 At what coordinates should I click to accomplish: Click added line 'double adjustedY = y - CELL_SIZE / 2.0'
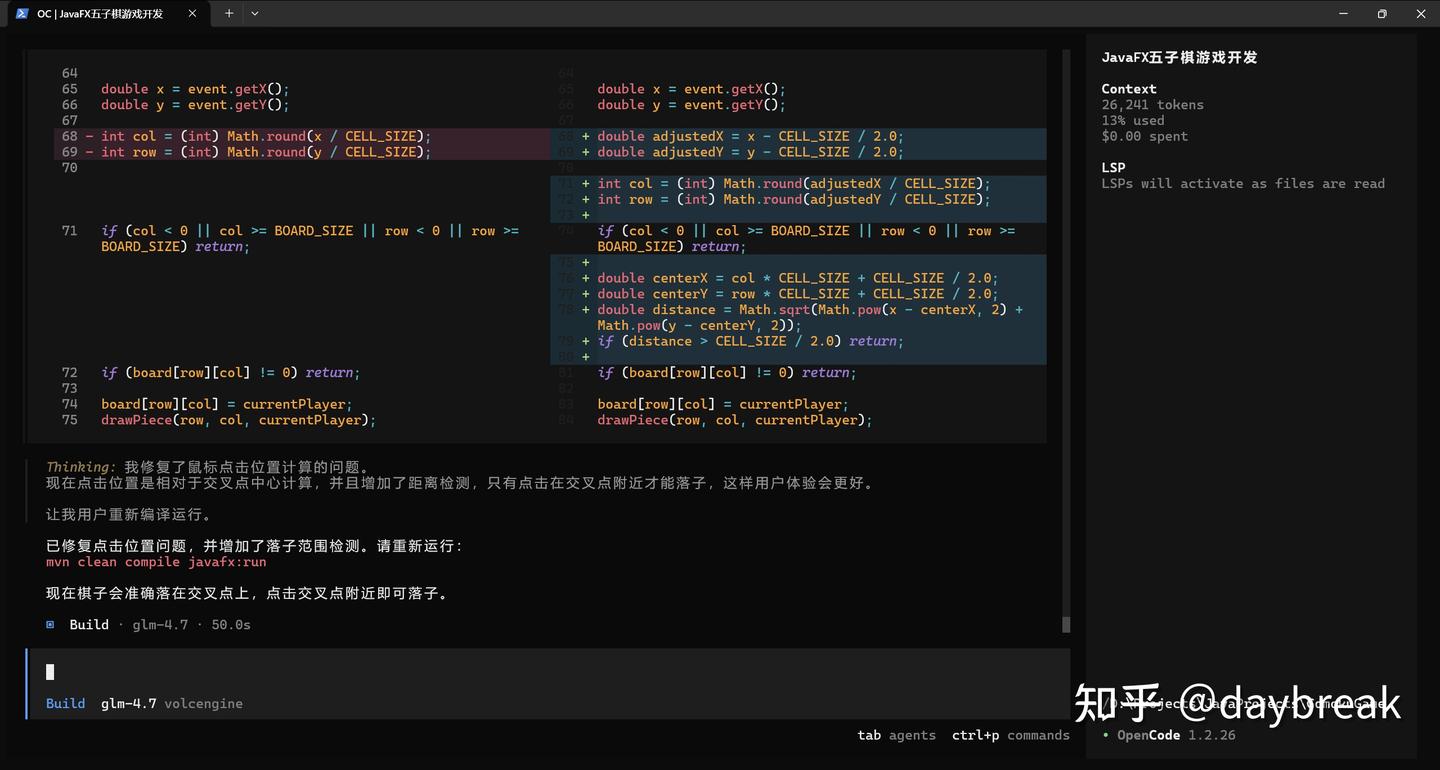coord(750,152)
